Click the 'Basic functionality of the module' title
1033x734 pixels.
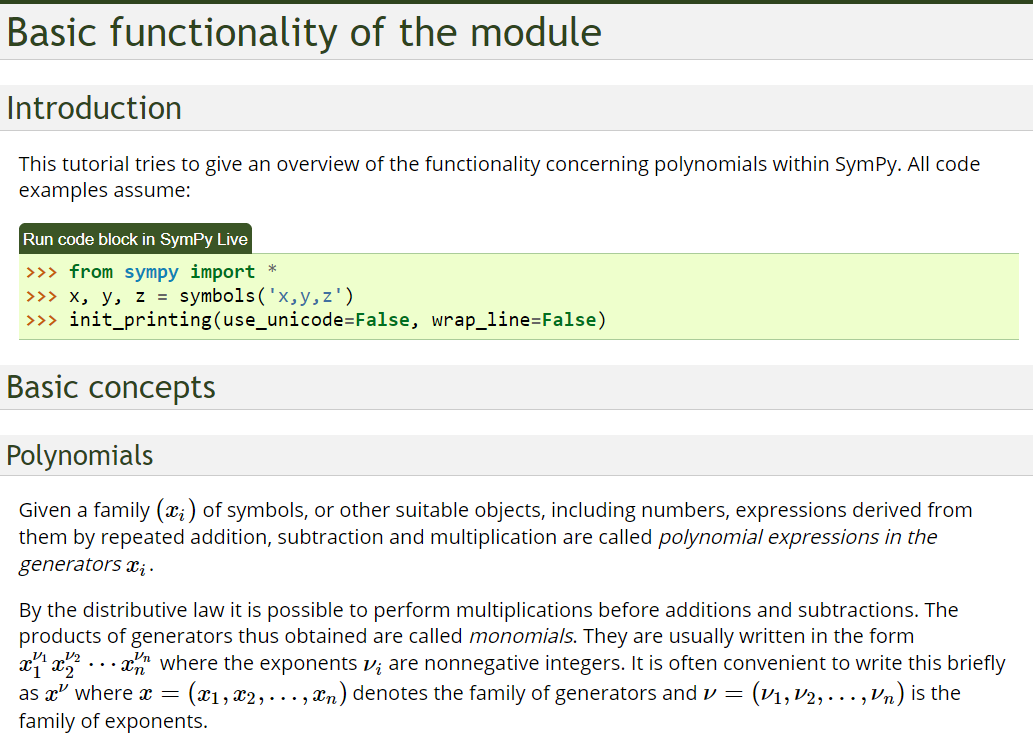[304, 33]
